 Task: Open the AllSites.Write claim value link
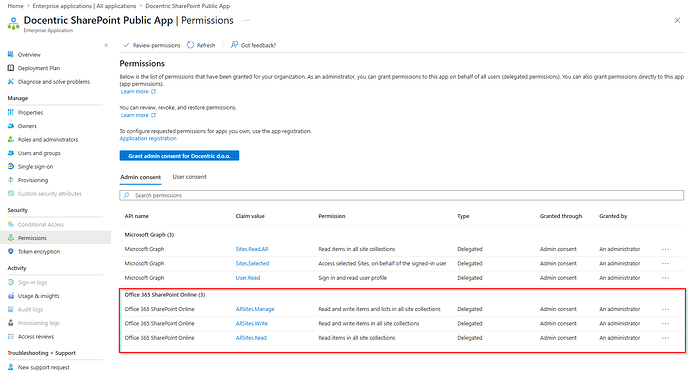(x=252, y=323)
